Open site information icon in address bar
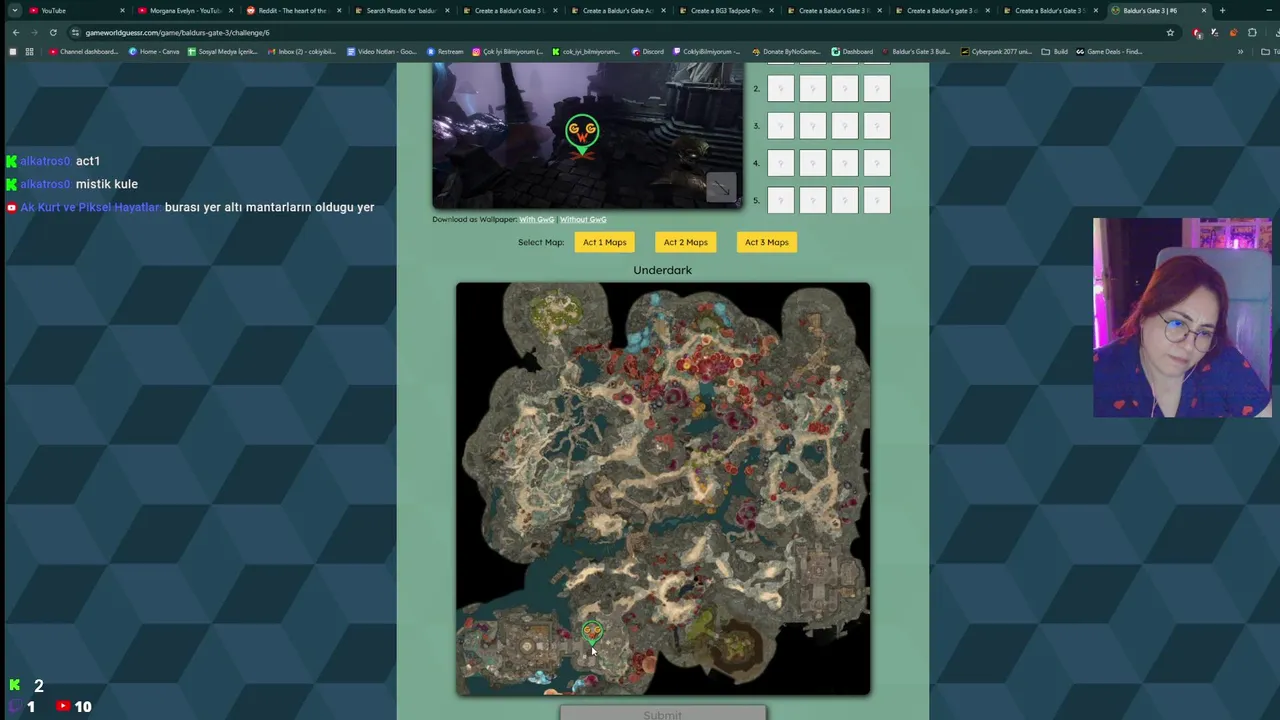Screen dimensions: 1280x720 pyautogui.click(x=75, y=32)
